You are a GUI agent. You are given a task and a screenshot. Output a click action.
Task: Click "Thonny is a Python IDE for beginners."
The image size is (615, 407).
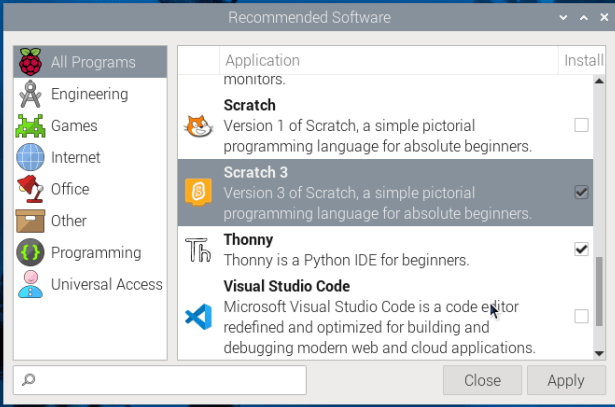point(346,260)
